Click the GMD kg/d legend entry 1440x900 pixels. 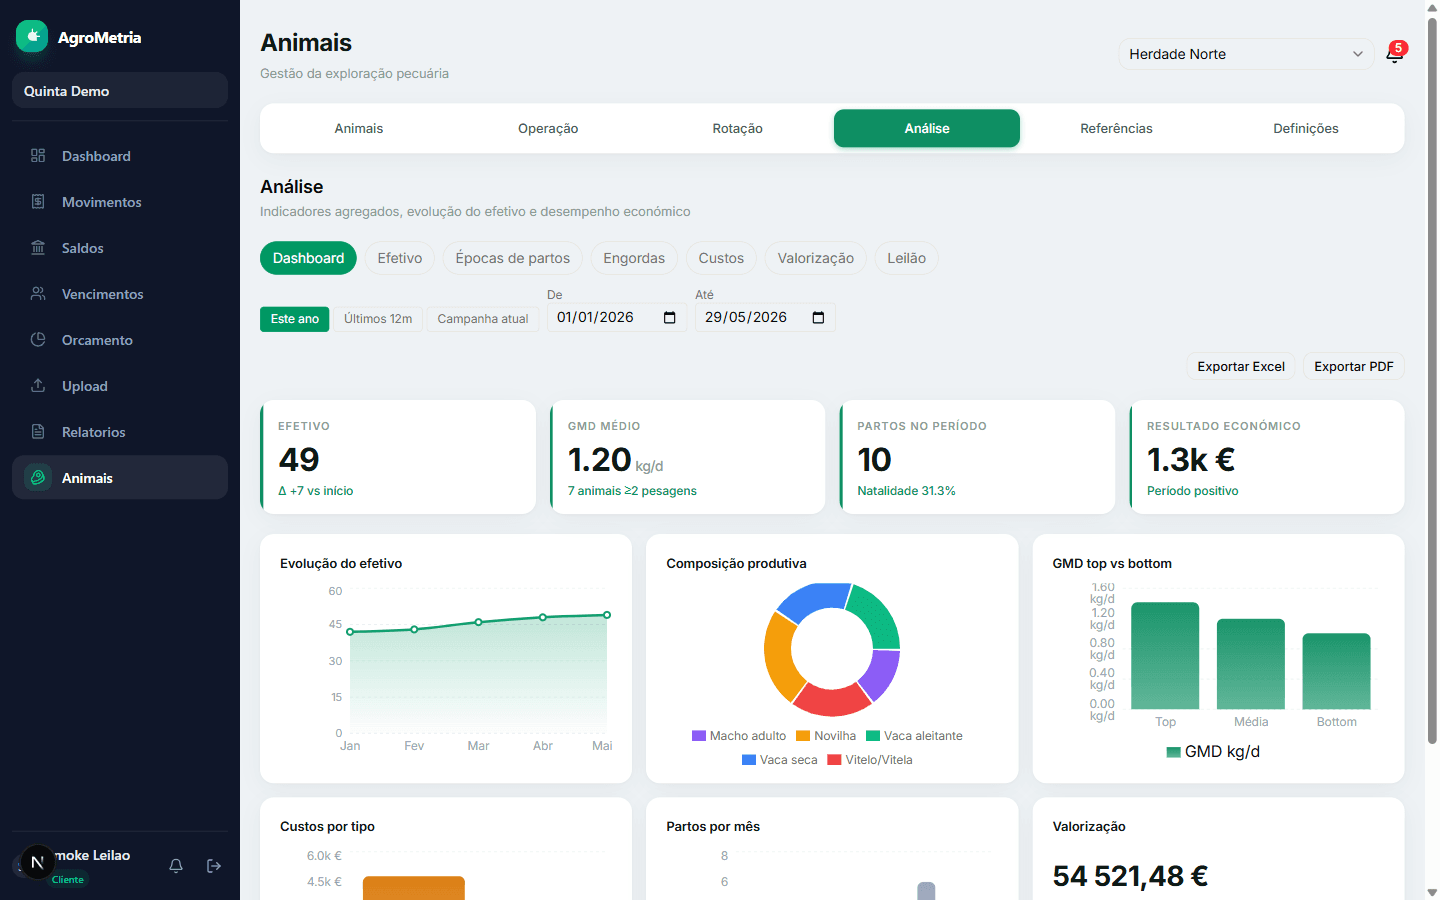(x=1213, y=752)
